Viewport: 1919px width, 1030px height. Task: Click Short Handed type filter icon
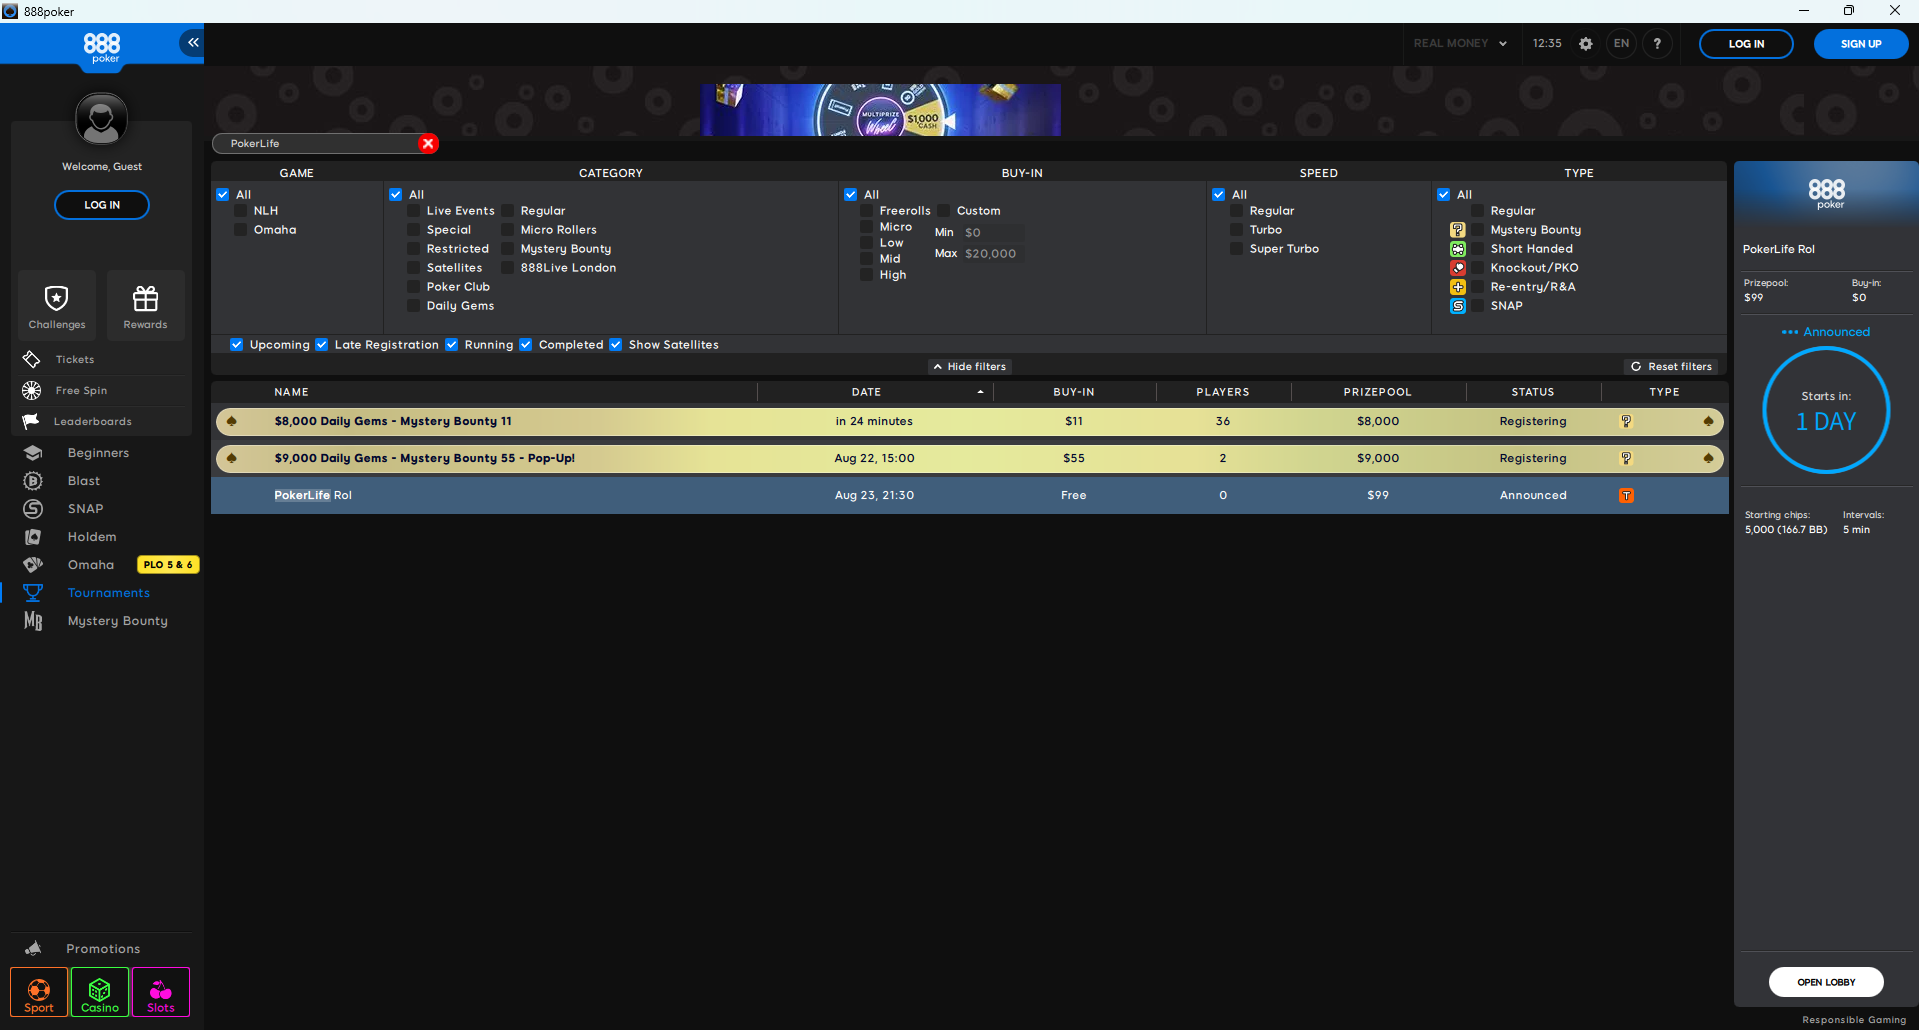(1458, 249)
